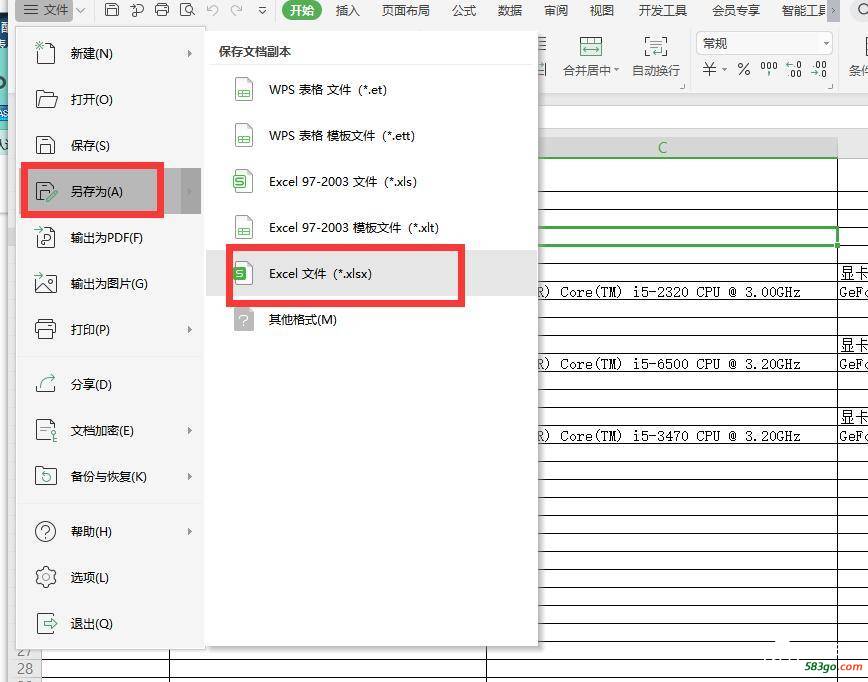Save as Excel 97-2003 模板文件 (*.xlt)
This screenshot has width=868, height=682.
372,228
